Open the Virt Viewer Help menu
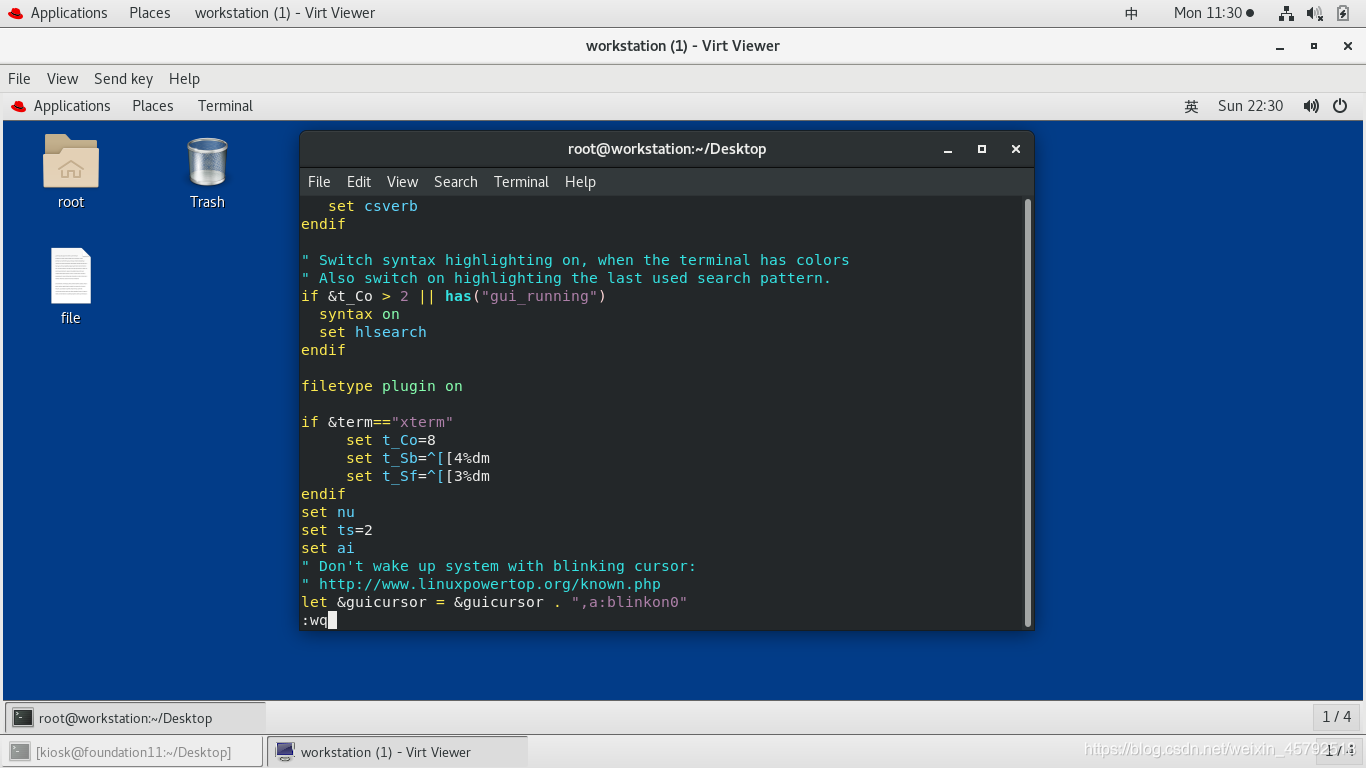Screen dimensions: 1366x768 (x=184, y=79)
